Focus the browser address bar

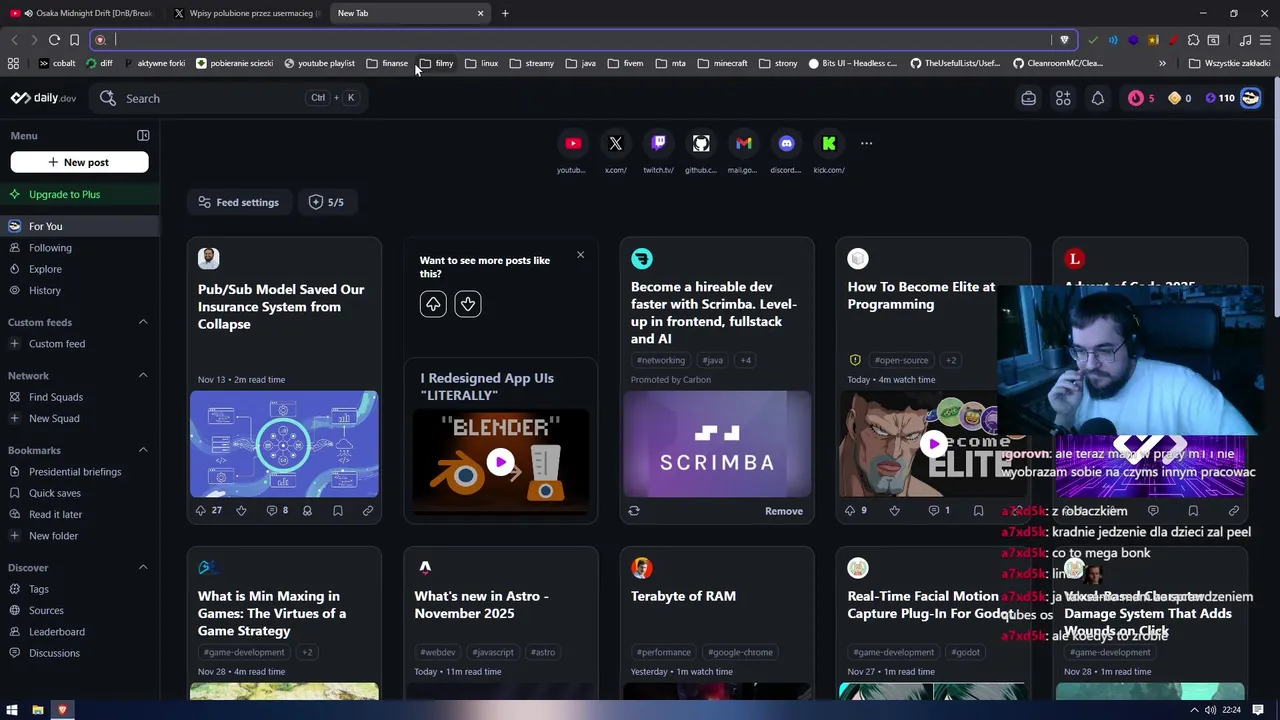tap(583, 40)
